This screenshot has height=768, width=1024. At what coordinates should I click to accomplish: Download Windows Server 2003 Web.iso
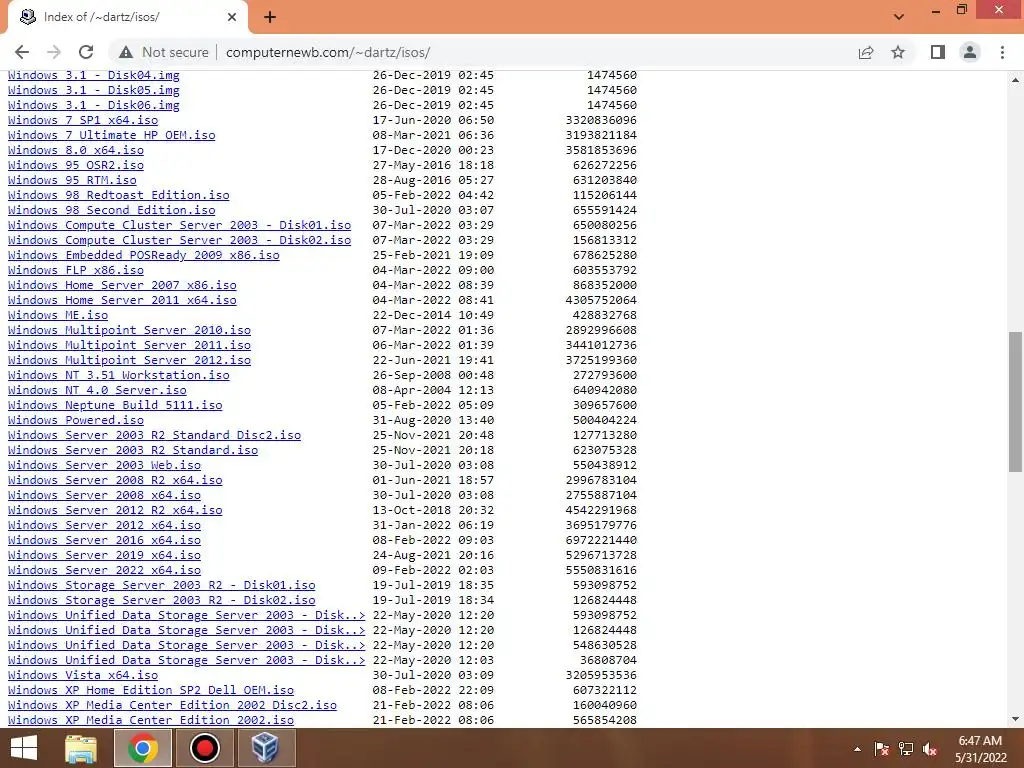click(x=104, y=466)
